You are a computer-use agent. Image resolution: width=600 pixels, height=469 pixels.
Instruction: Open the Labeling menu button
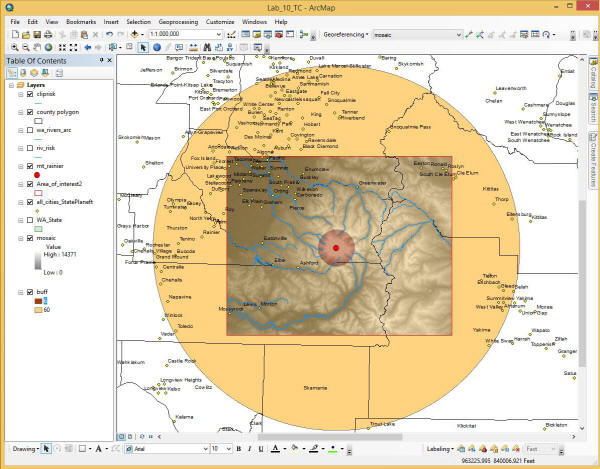(x=440, y=449)
